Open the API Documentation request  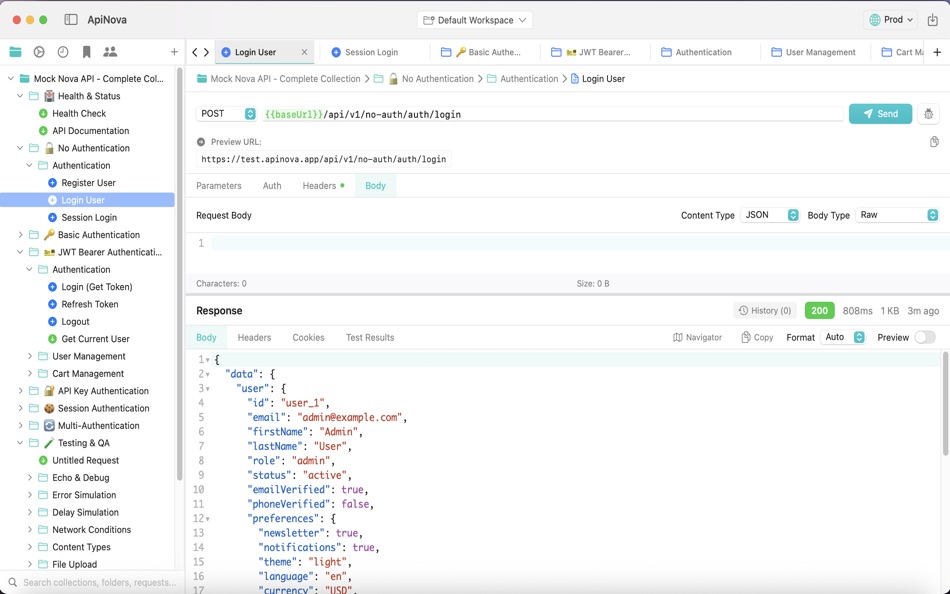click(x=90, y=131)
